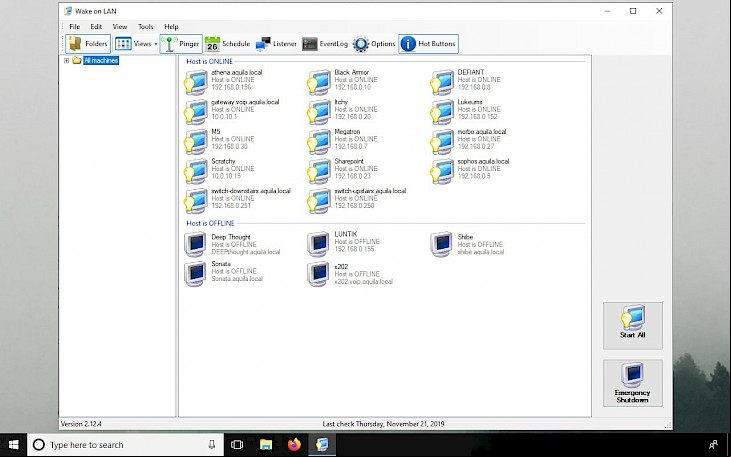
Task: Open the Listener tool
Action: click(x=276, y=44)
